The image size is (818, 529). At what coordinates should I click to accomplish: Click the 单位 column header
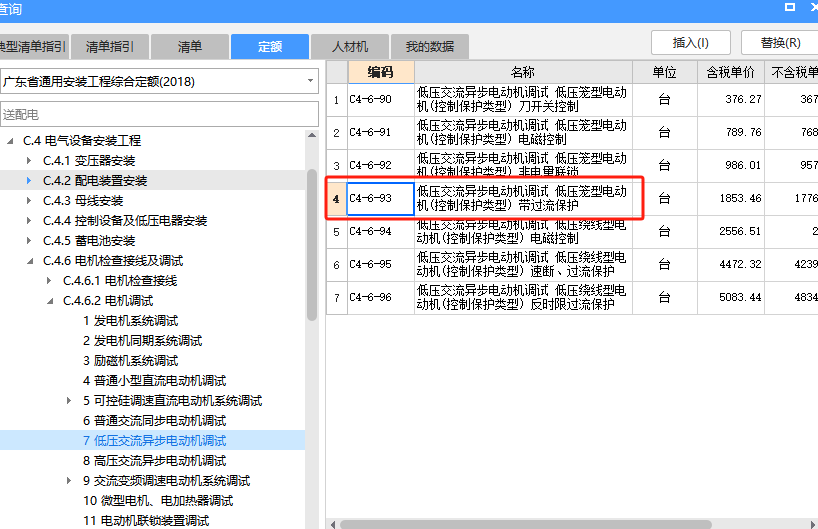[665, 72]
